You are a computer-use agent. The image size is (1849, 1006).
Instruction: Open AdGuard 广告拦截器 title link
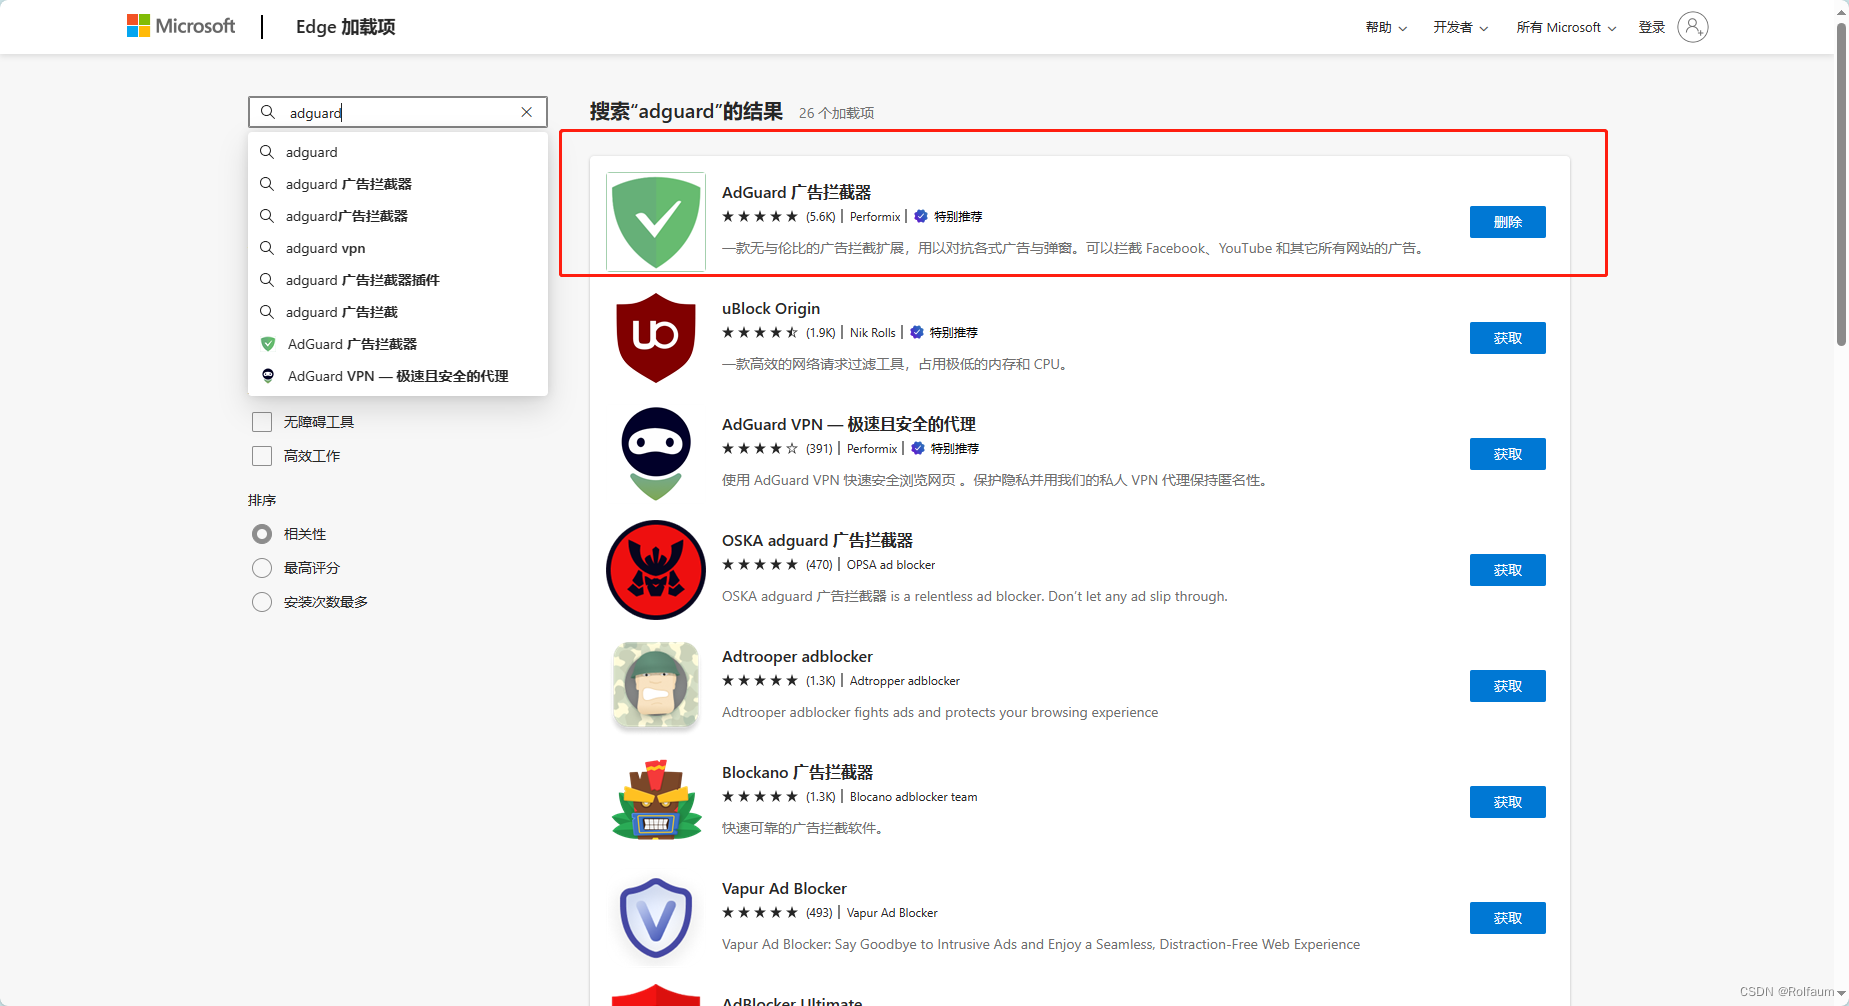pyautogui.click(x=796, y=192)
